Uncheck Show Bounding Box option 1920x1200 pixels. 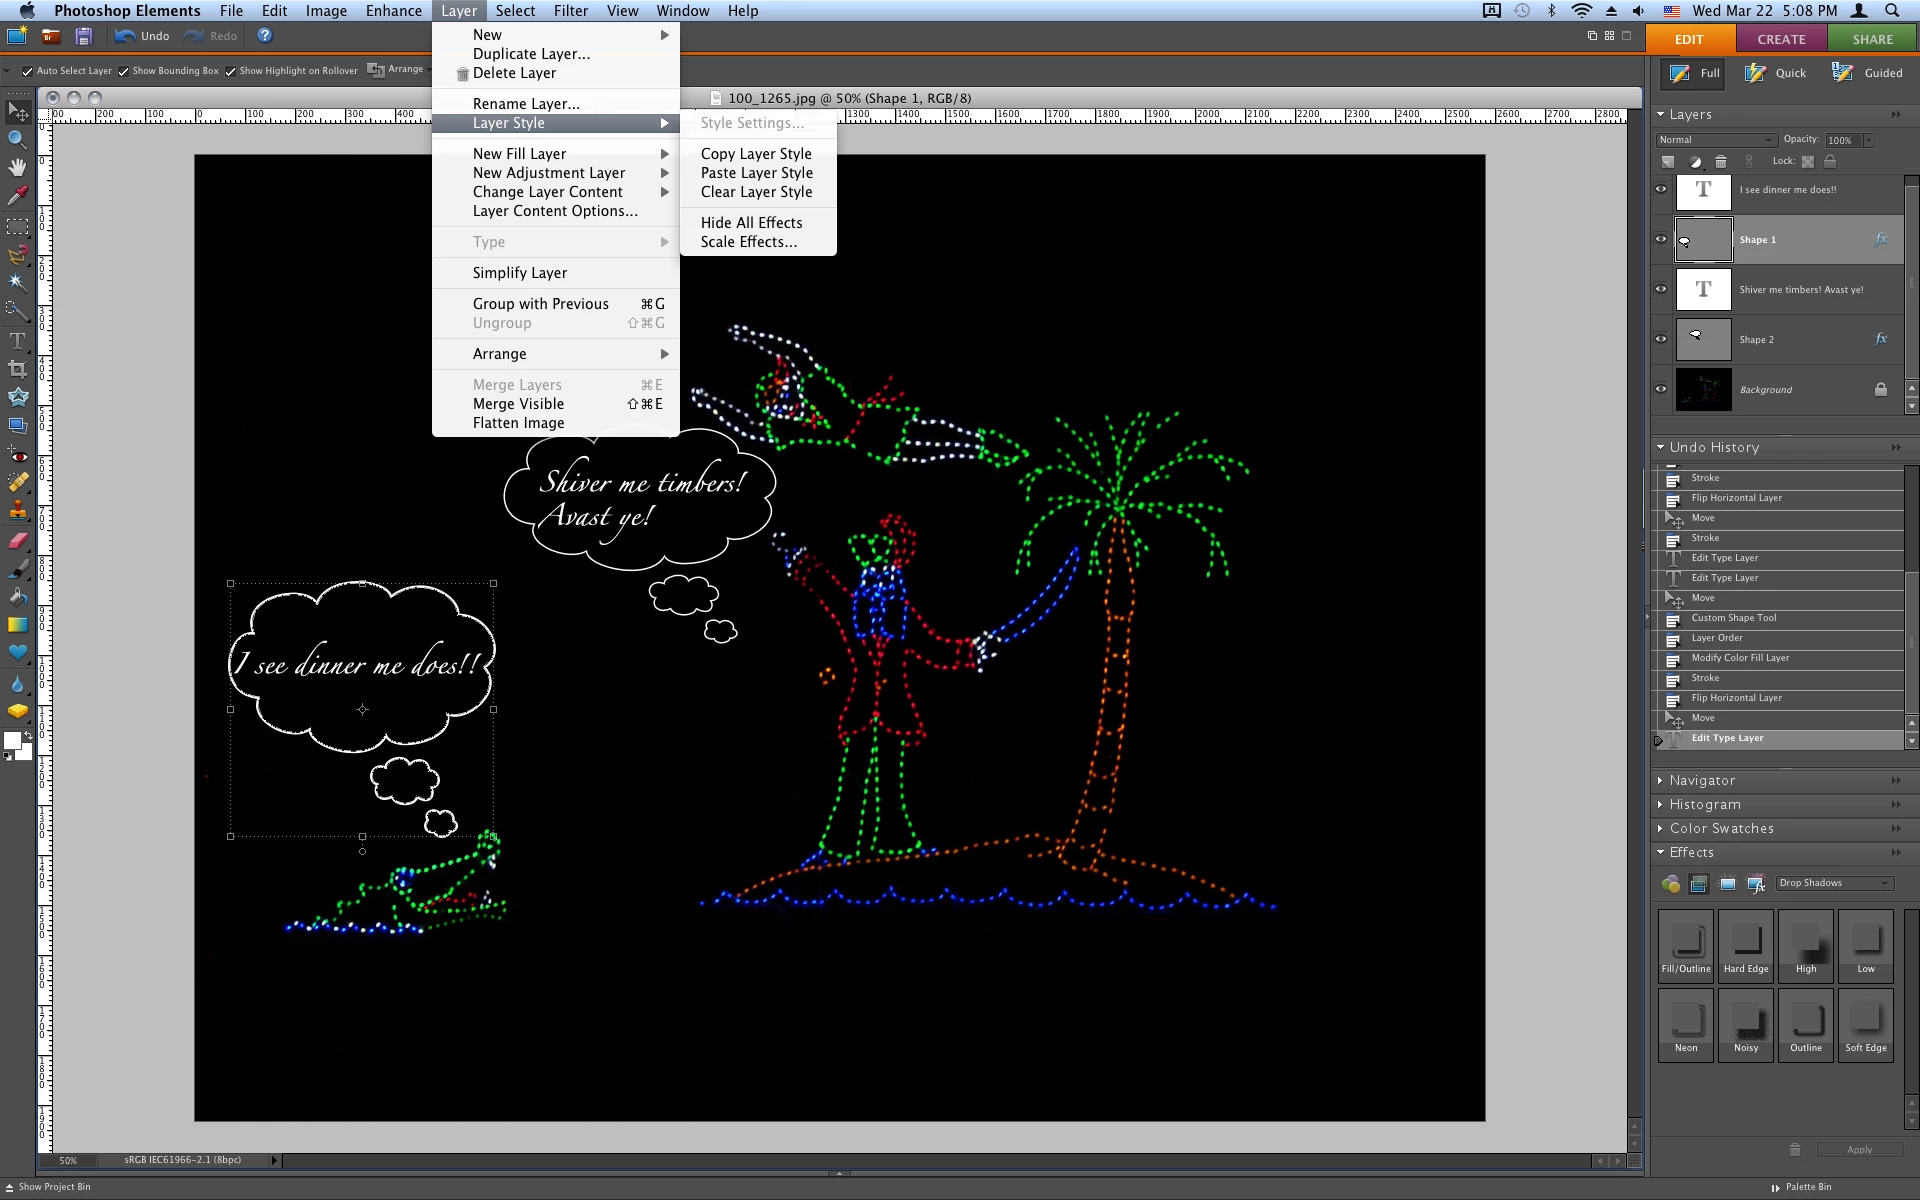123,71
